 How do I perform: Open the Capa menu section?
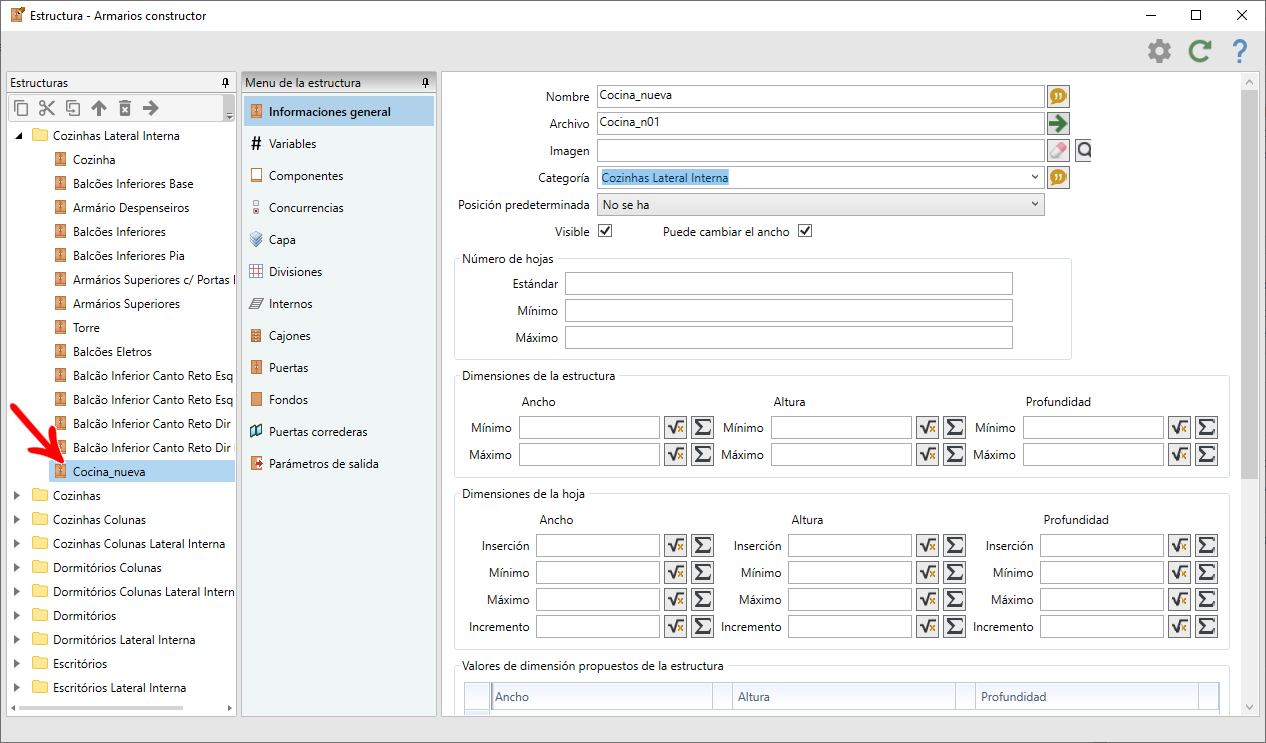(x=338, y=240)
